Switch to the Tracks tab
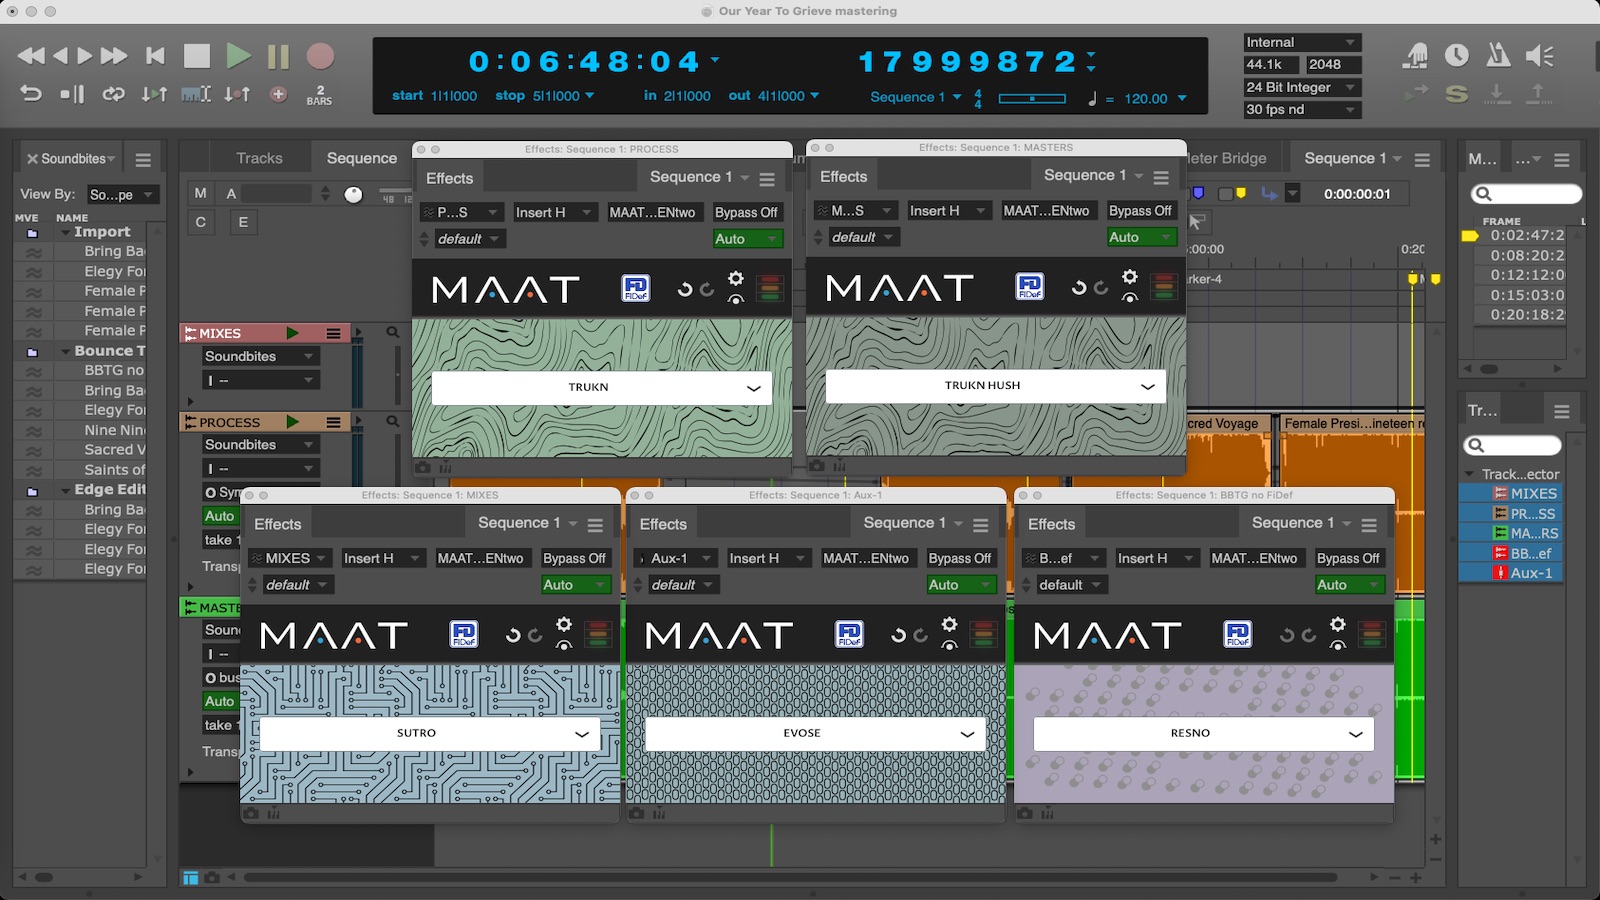The height and width of the screenshot is (900, 1600). point(259,157)
